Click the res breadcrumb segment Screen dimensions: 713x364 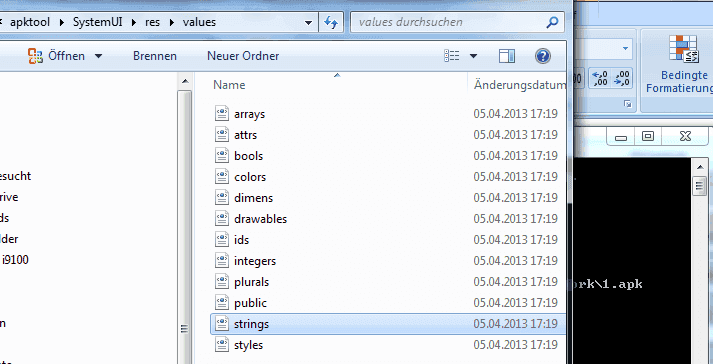coord(152,22)
